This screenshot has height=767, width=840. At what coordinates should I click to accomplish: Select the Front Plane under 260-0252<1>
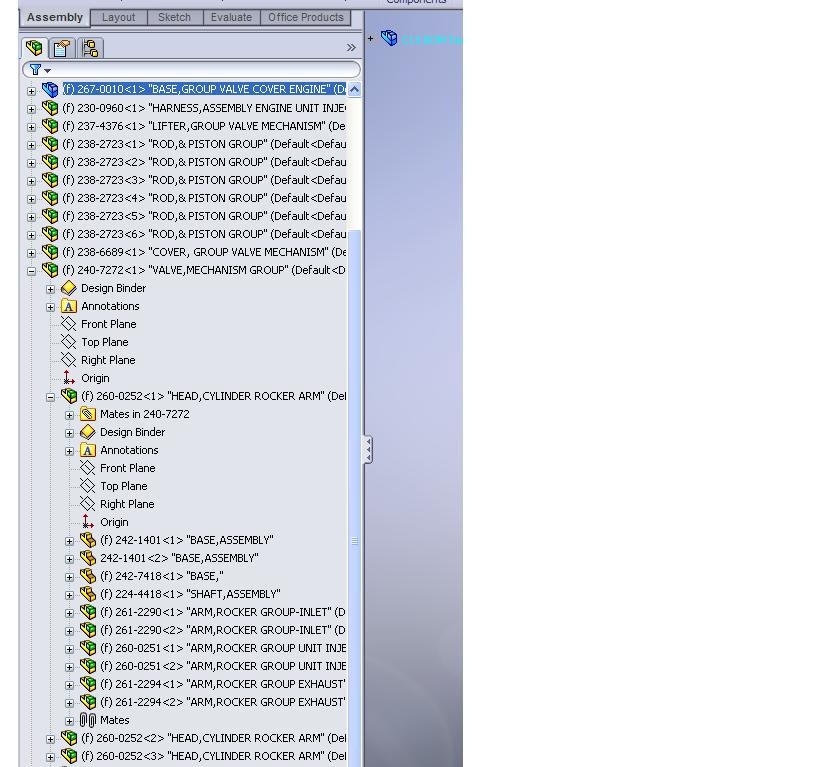coord(128,468)
